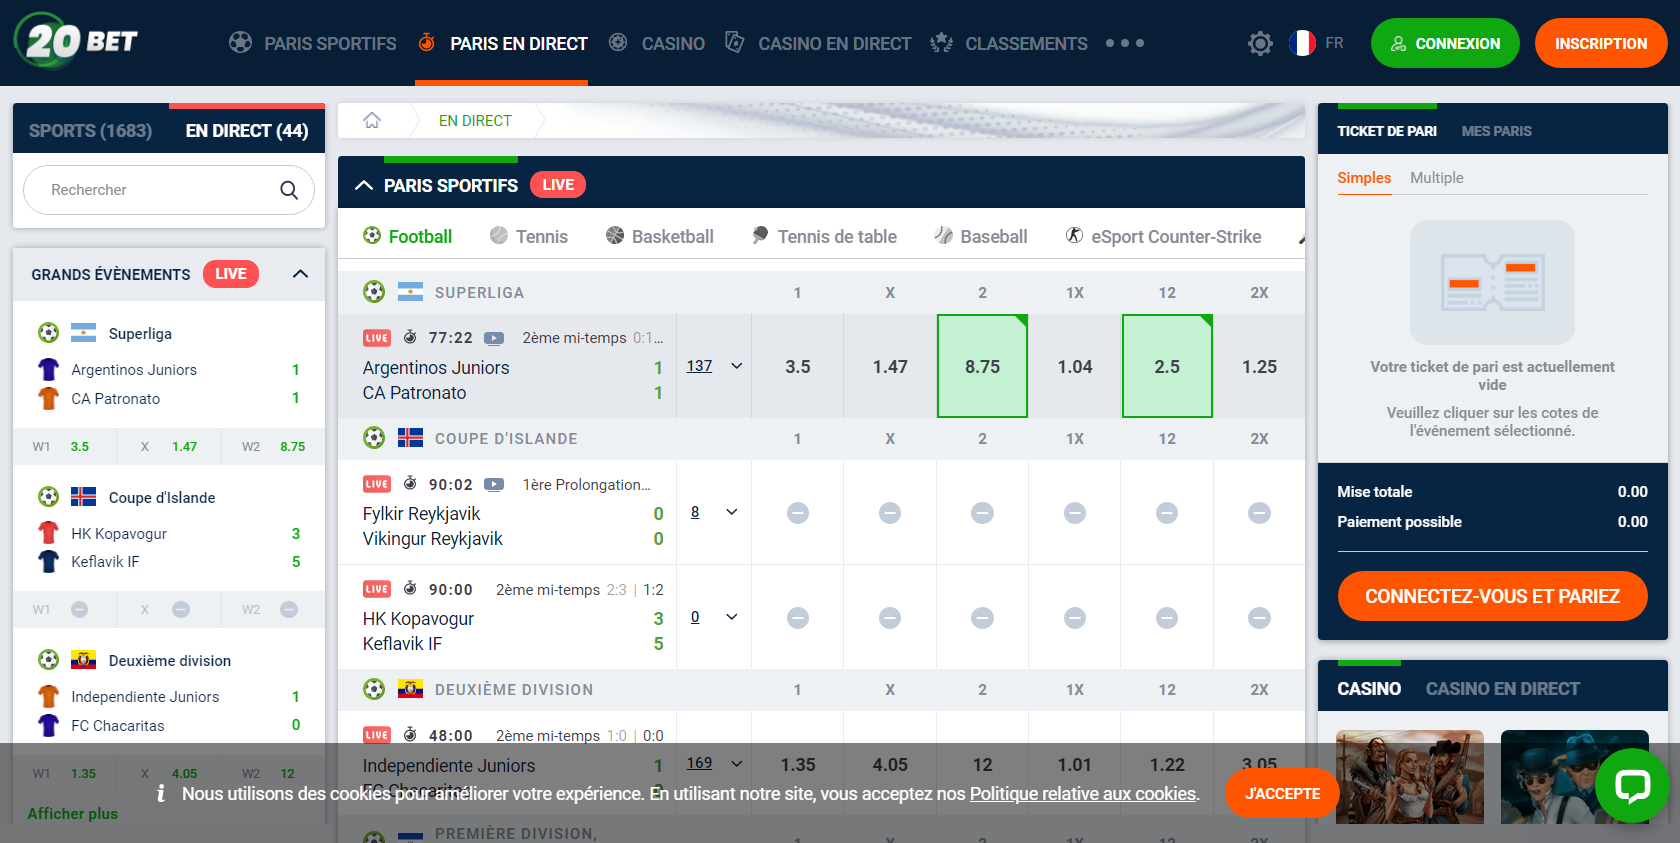This screenshot has height=843, width=1680.
Task: Click the French flag language icon
Action: coord(1302,43)
